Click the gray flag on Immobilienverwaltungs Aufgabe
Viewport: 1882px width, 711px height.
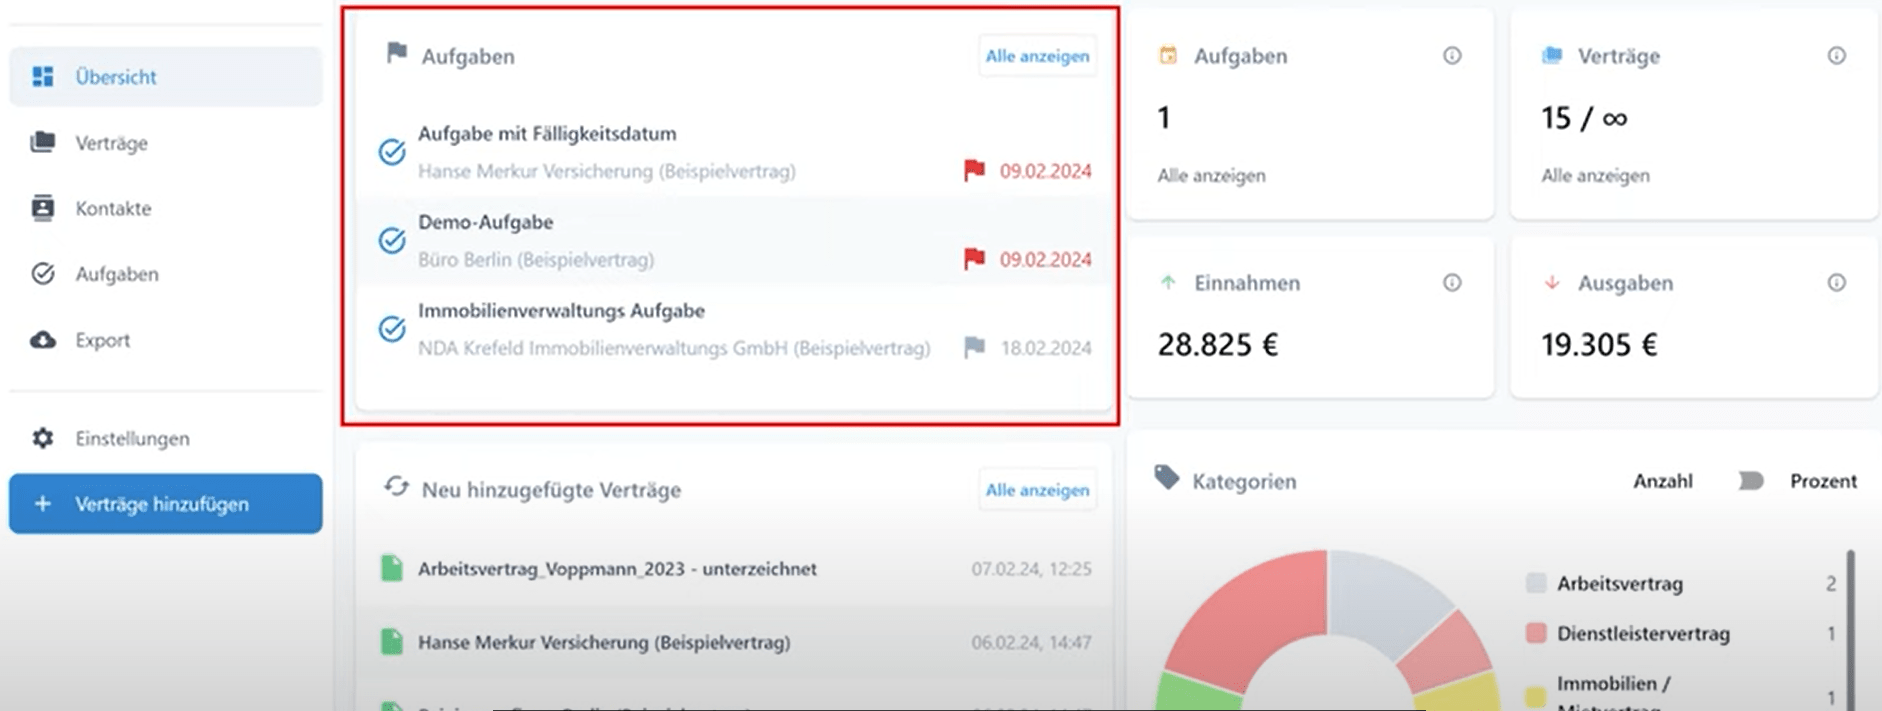point(974,348)
